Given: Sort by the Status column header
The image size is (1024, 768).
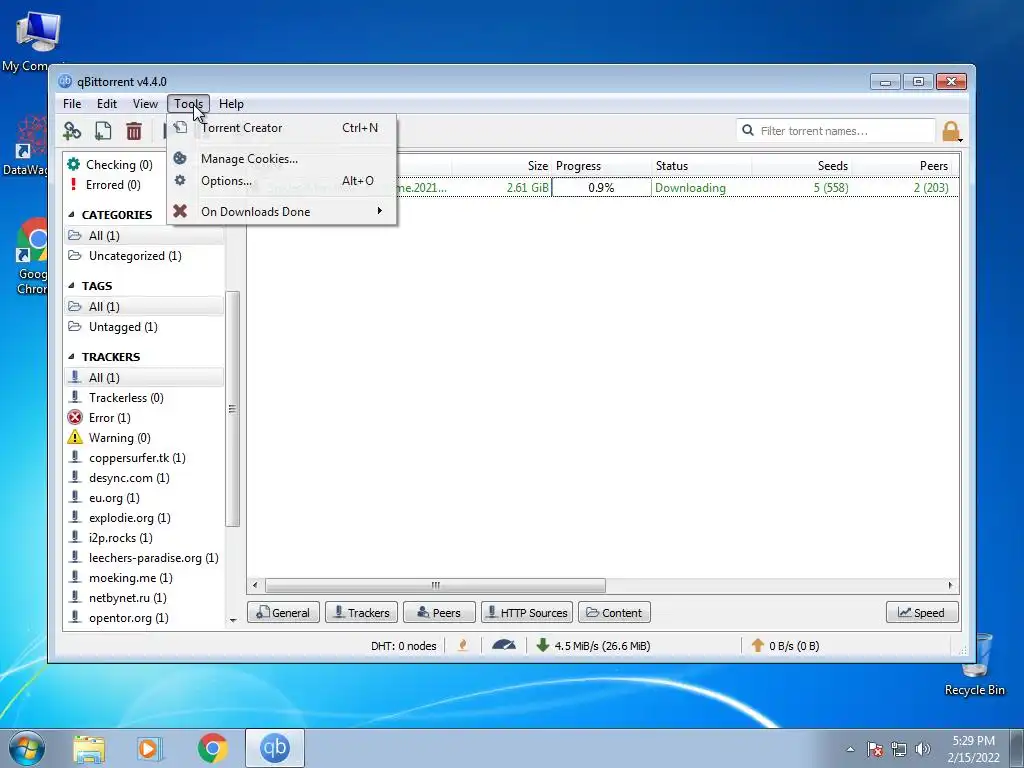Looking at the screenshot, I should point(702,166).
